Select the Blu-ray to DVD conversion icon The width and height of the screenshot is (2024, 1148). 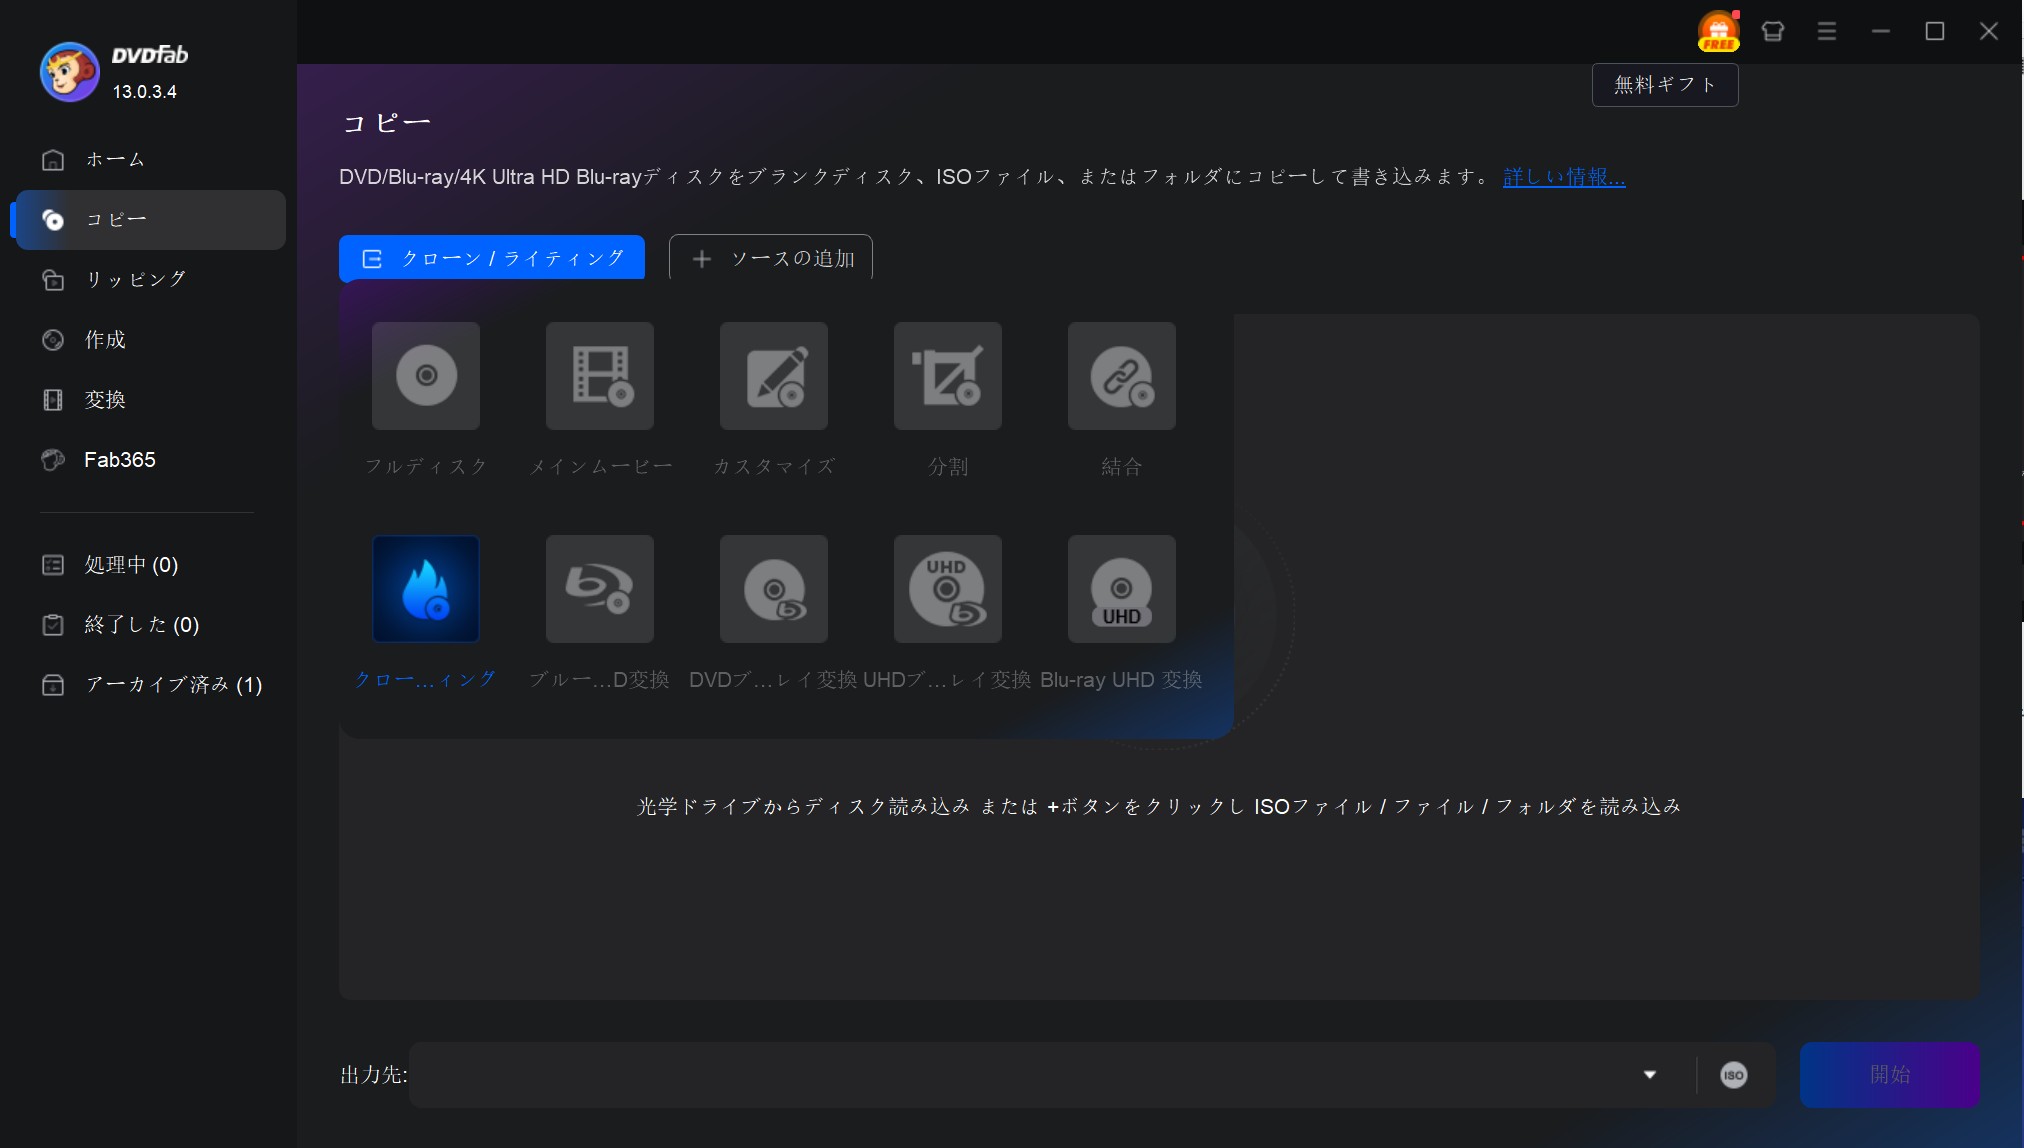[600, 589]
